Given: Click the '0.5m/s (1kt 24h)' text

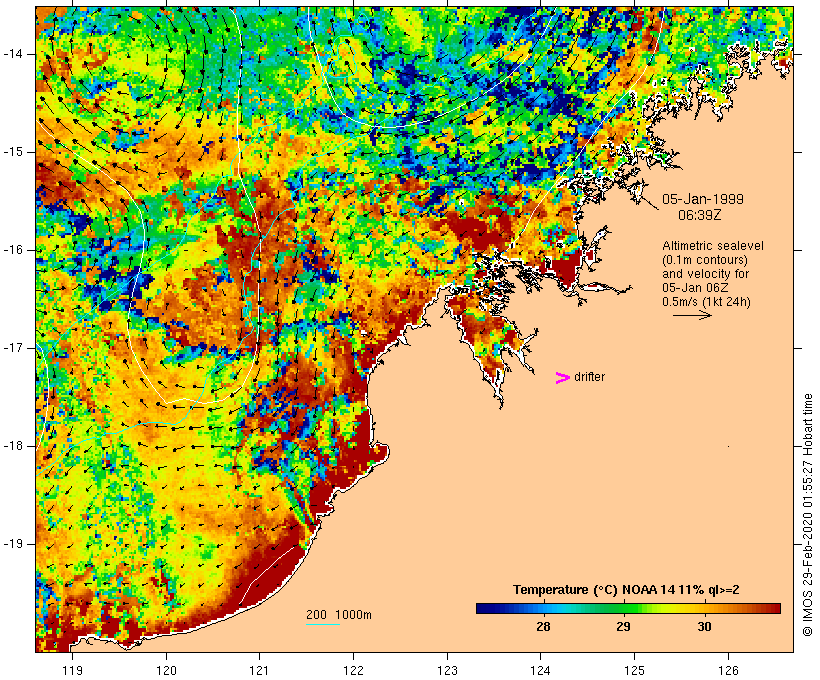Looking at the screenshot, I should 706,302.
